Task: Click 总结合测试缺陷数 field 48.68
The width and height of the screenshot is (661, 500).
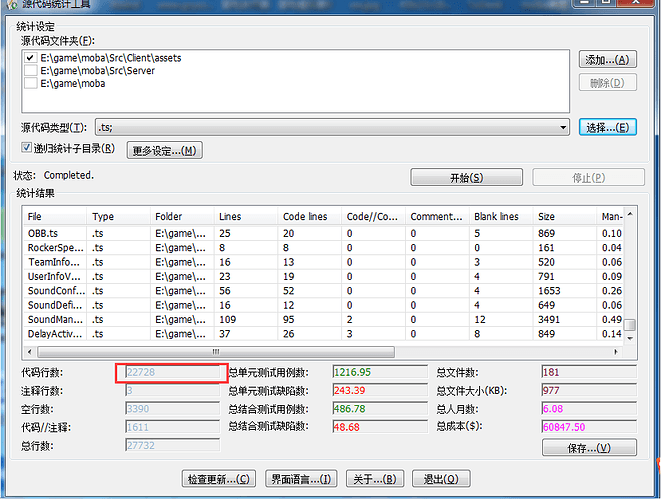Action: pyautogui.click(x=380, y=427)
